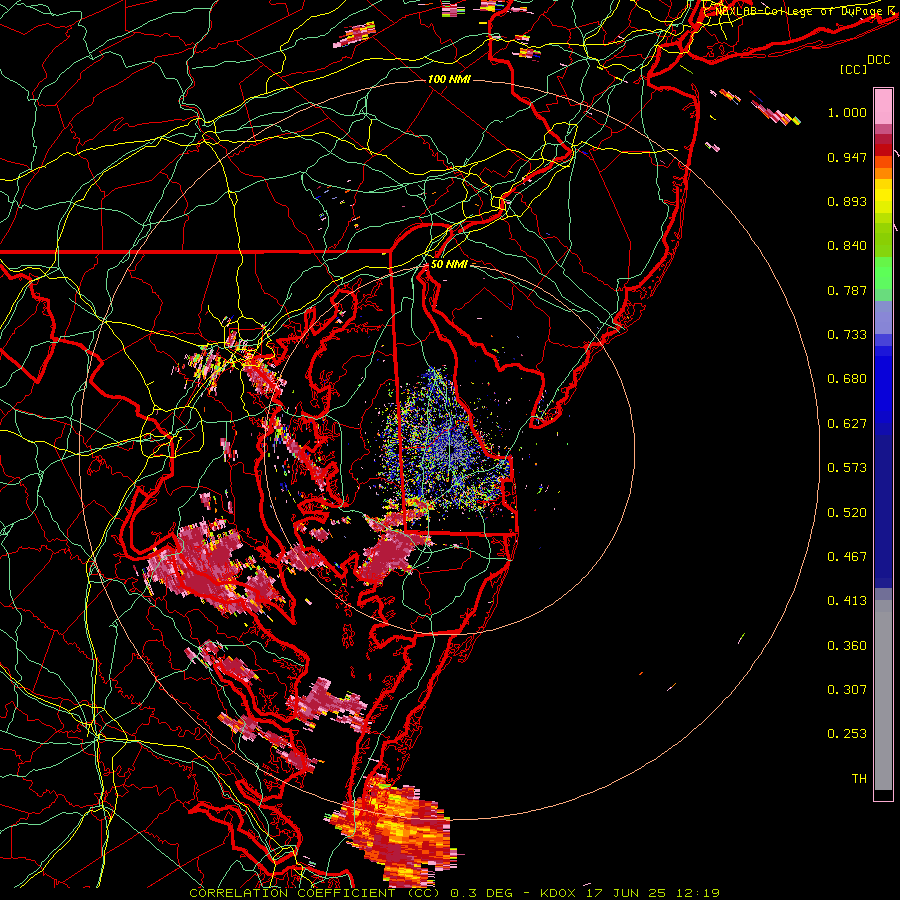The image size is (900, 900).
Task: Click the 'DCC' product code label
Action: click(879, 59)
